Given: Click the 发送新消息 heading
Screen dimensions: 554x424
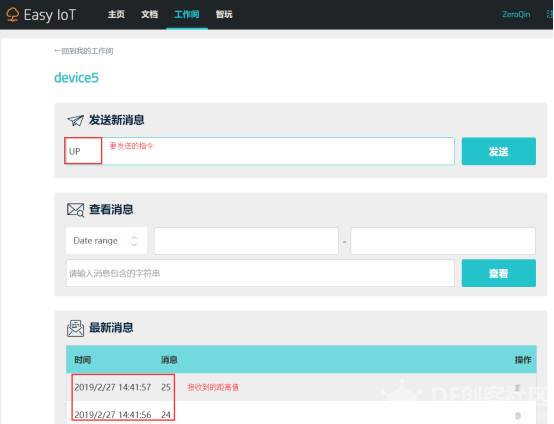Looking at the screenshot, I should (x=117, y=120).
